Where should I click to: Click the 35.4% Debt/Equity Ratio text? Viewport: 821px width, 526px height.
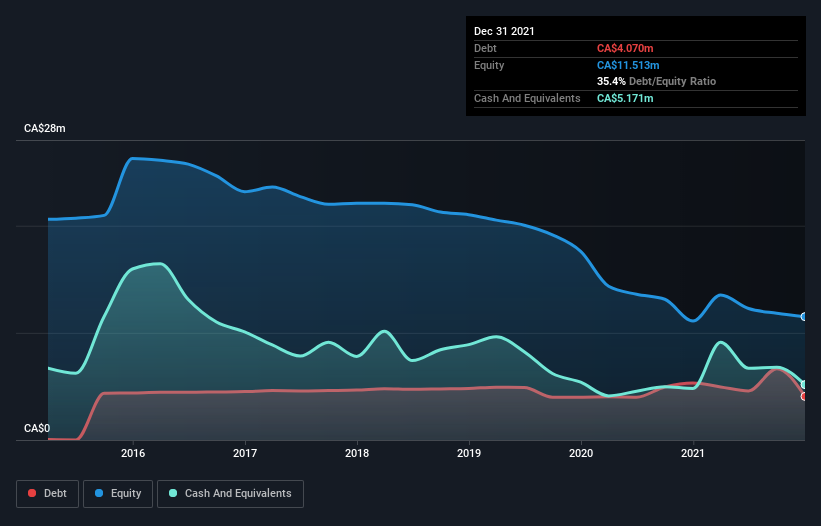click(657, 81)
